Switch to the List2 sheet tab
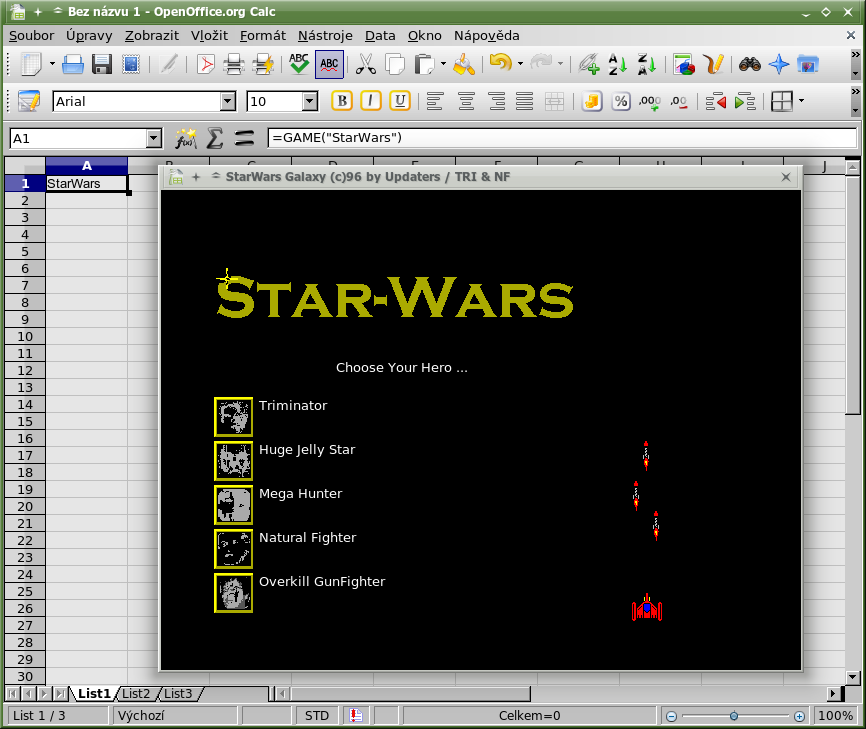Image resolution: width=866 pixels, height=729 pixels. pyautogui.click(x=136, y=694)
